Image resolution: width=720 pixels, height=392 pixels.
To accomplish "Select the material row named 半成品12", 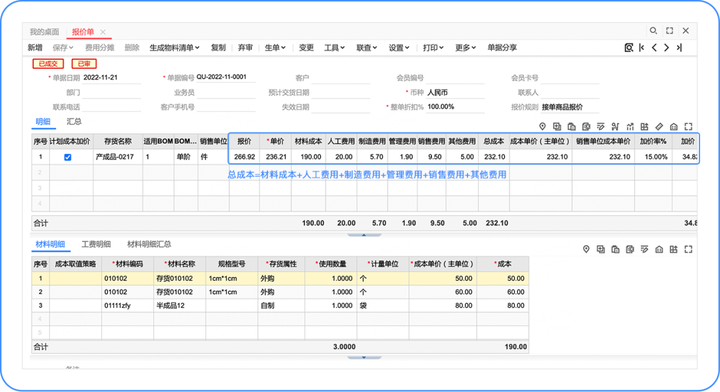I will 280,306.
